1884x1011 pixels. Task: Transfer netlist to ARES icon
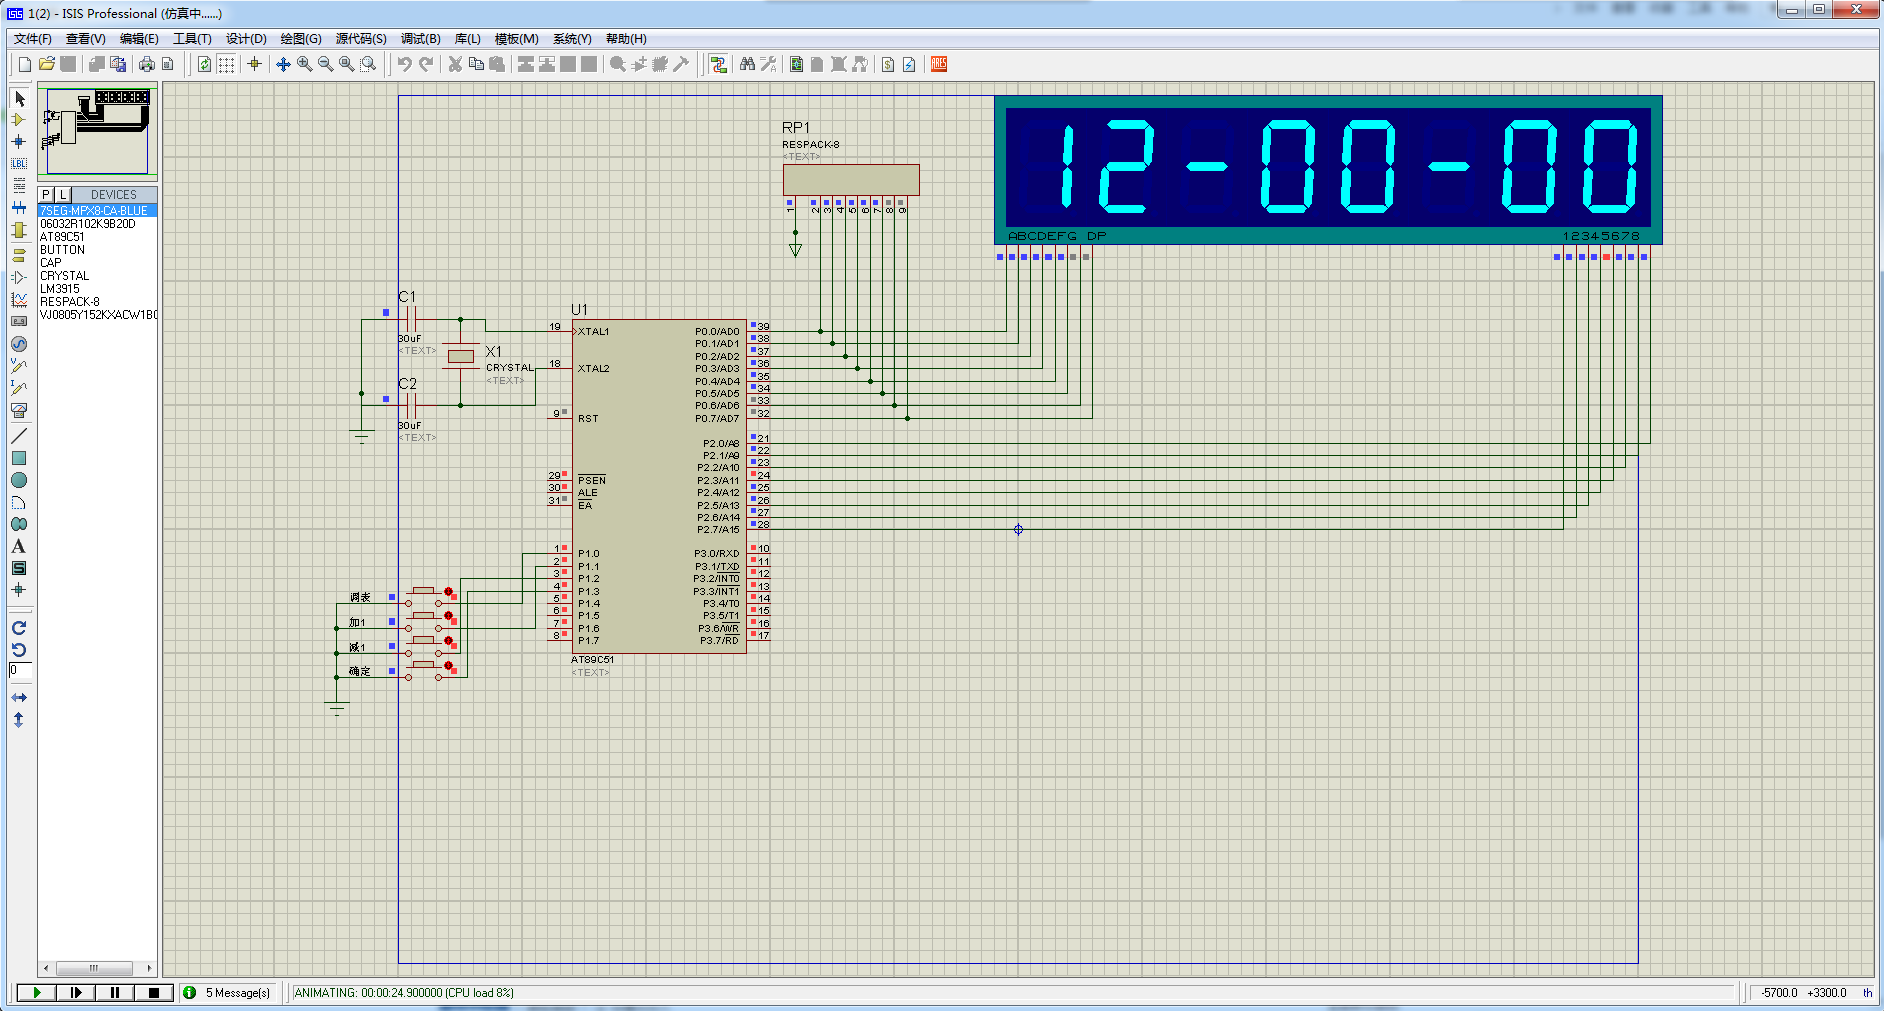click(939, 64)
